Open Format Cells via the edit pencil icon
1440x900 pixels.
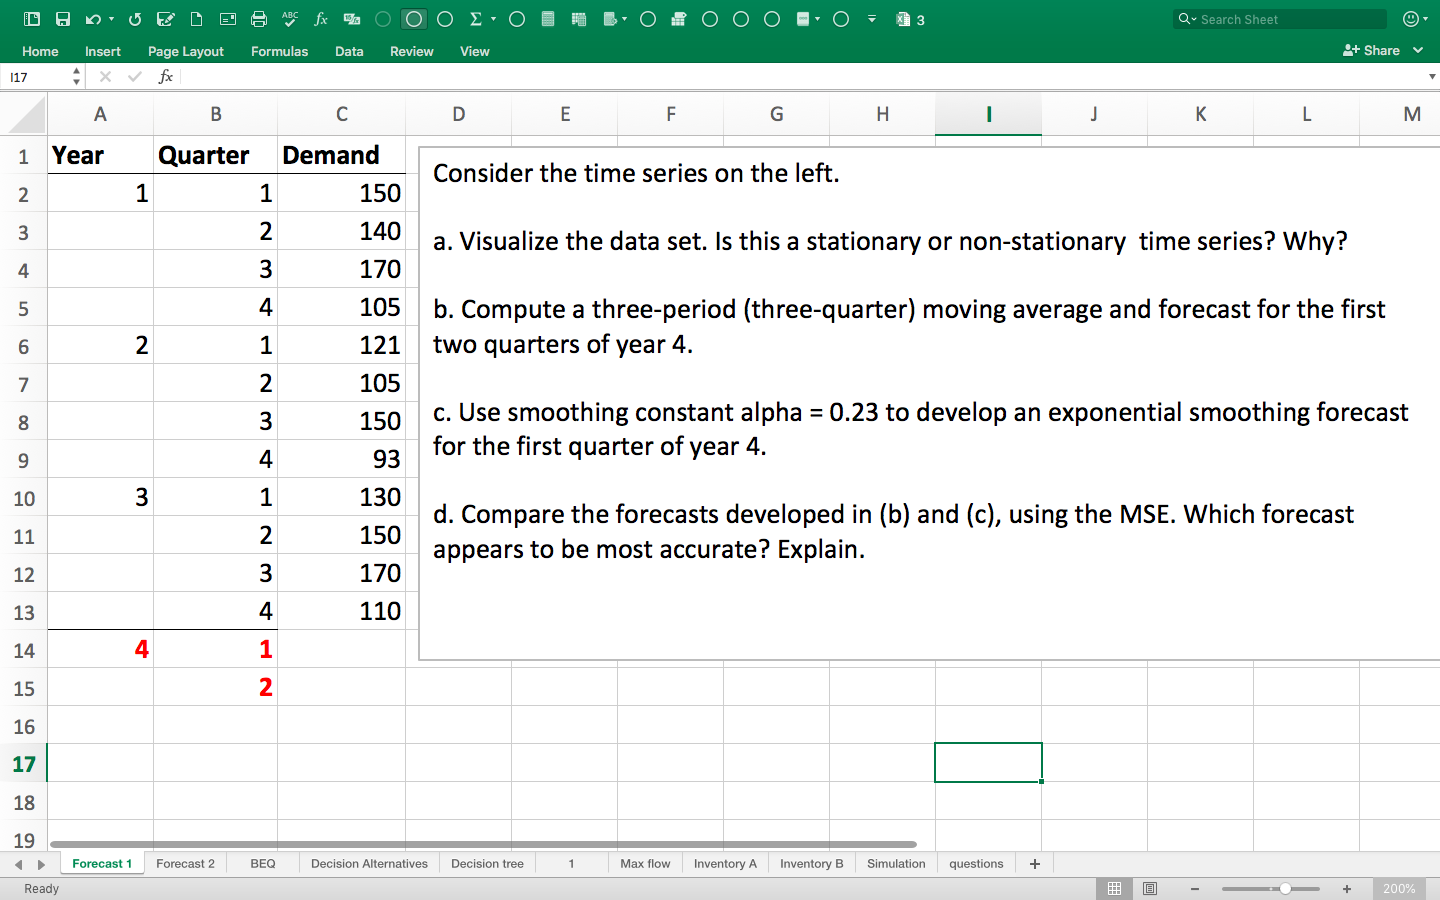166,18
